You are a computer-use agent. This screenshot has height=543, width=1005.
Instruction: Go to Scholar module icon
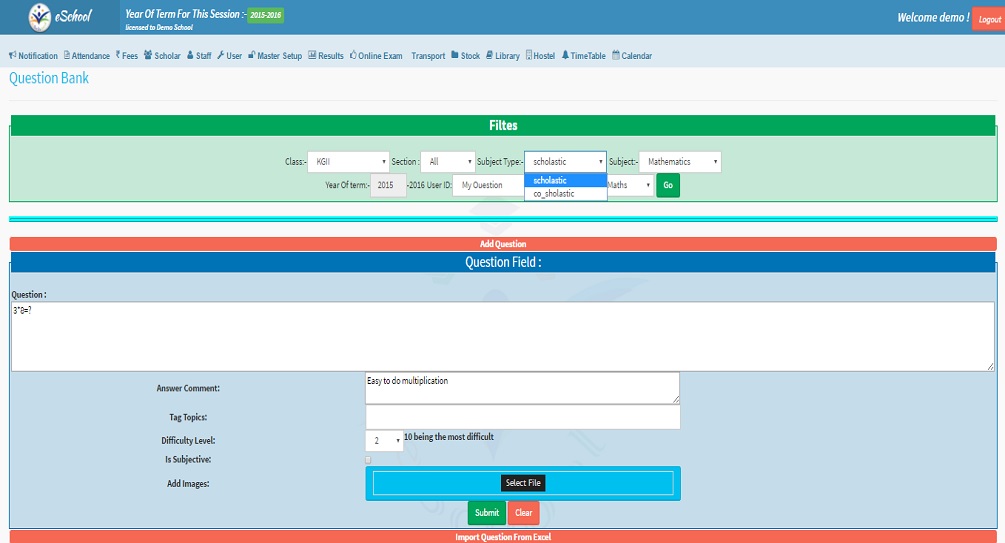pyautogui.click(x=148, y=56)
